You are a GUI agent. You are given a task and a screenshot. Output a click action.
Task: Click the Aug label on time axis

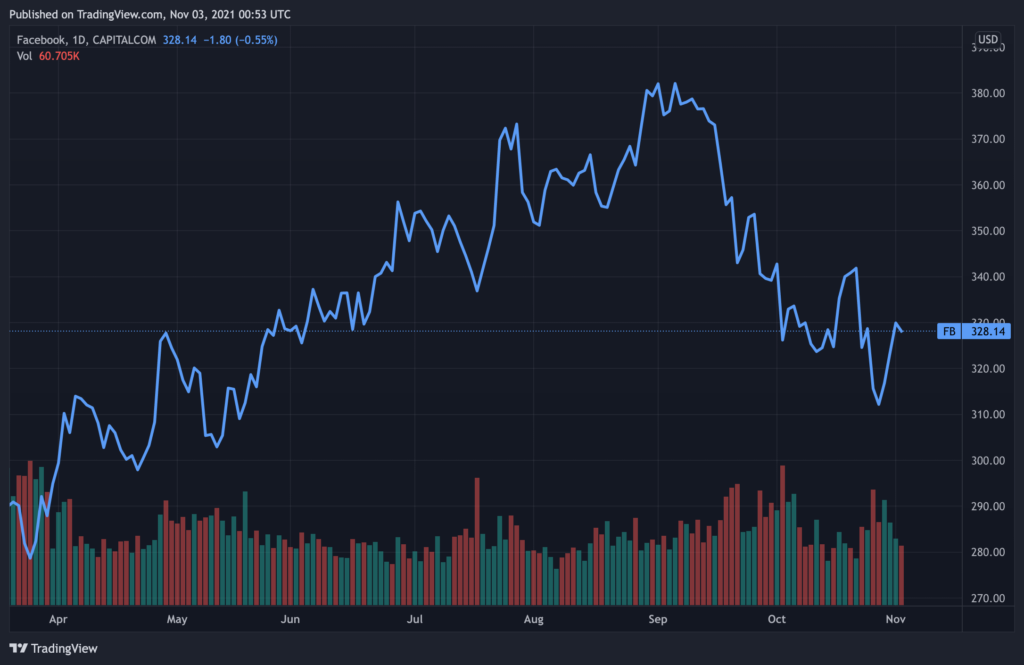point(534,619)
